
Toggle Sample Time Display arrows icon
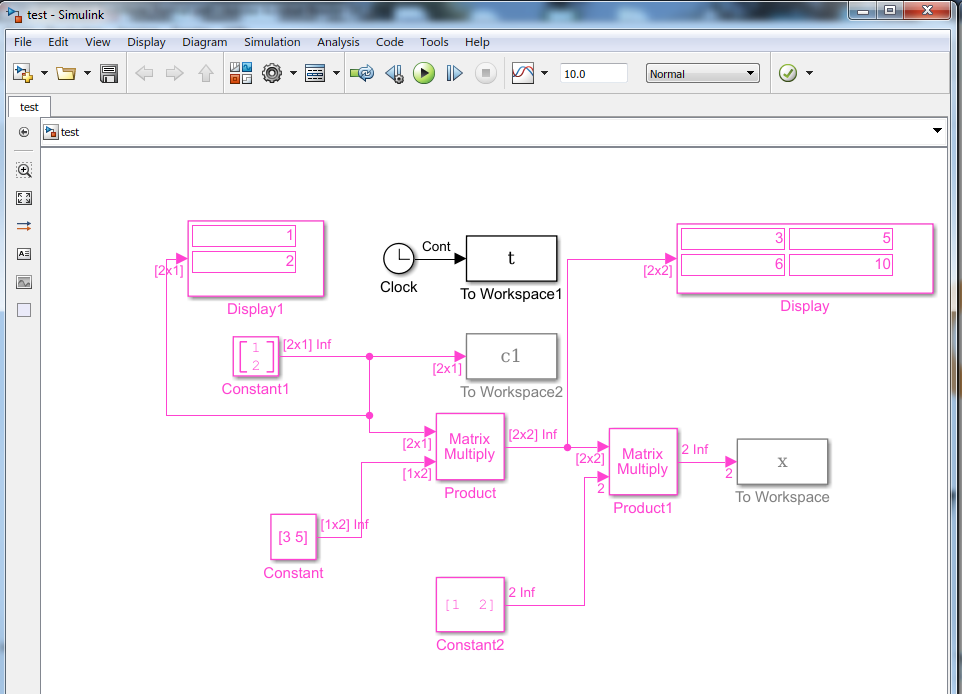24,226
